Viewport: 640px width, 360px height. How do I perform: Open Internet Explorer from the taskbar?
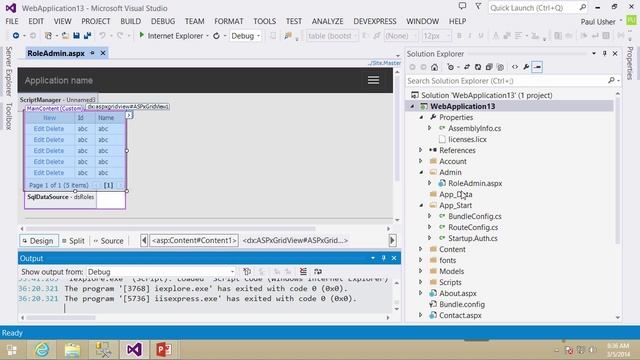tap(42, 349)
